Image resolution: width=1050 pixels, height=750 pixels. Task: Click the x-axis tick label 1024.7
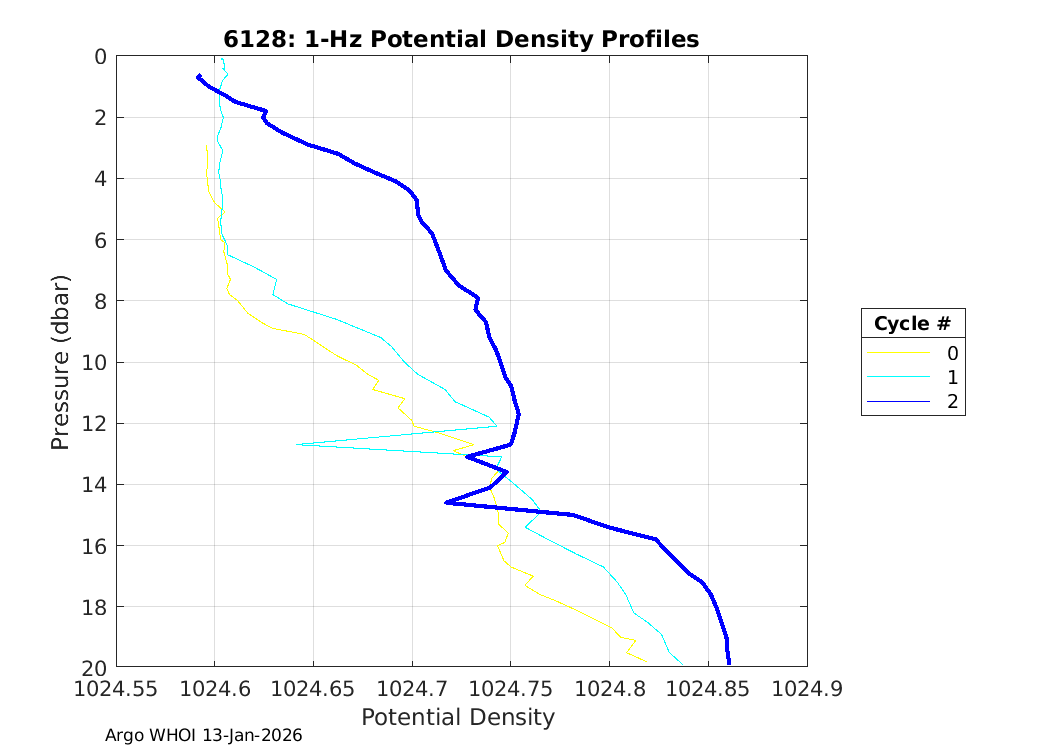[412, 688]
